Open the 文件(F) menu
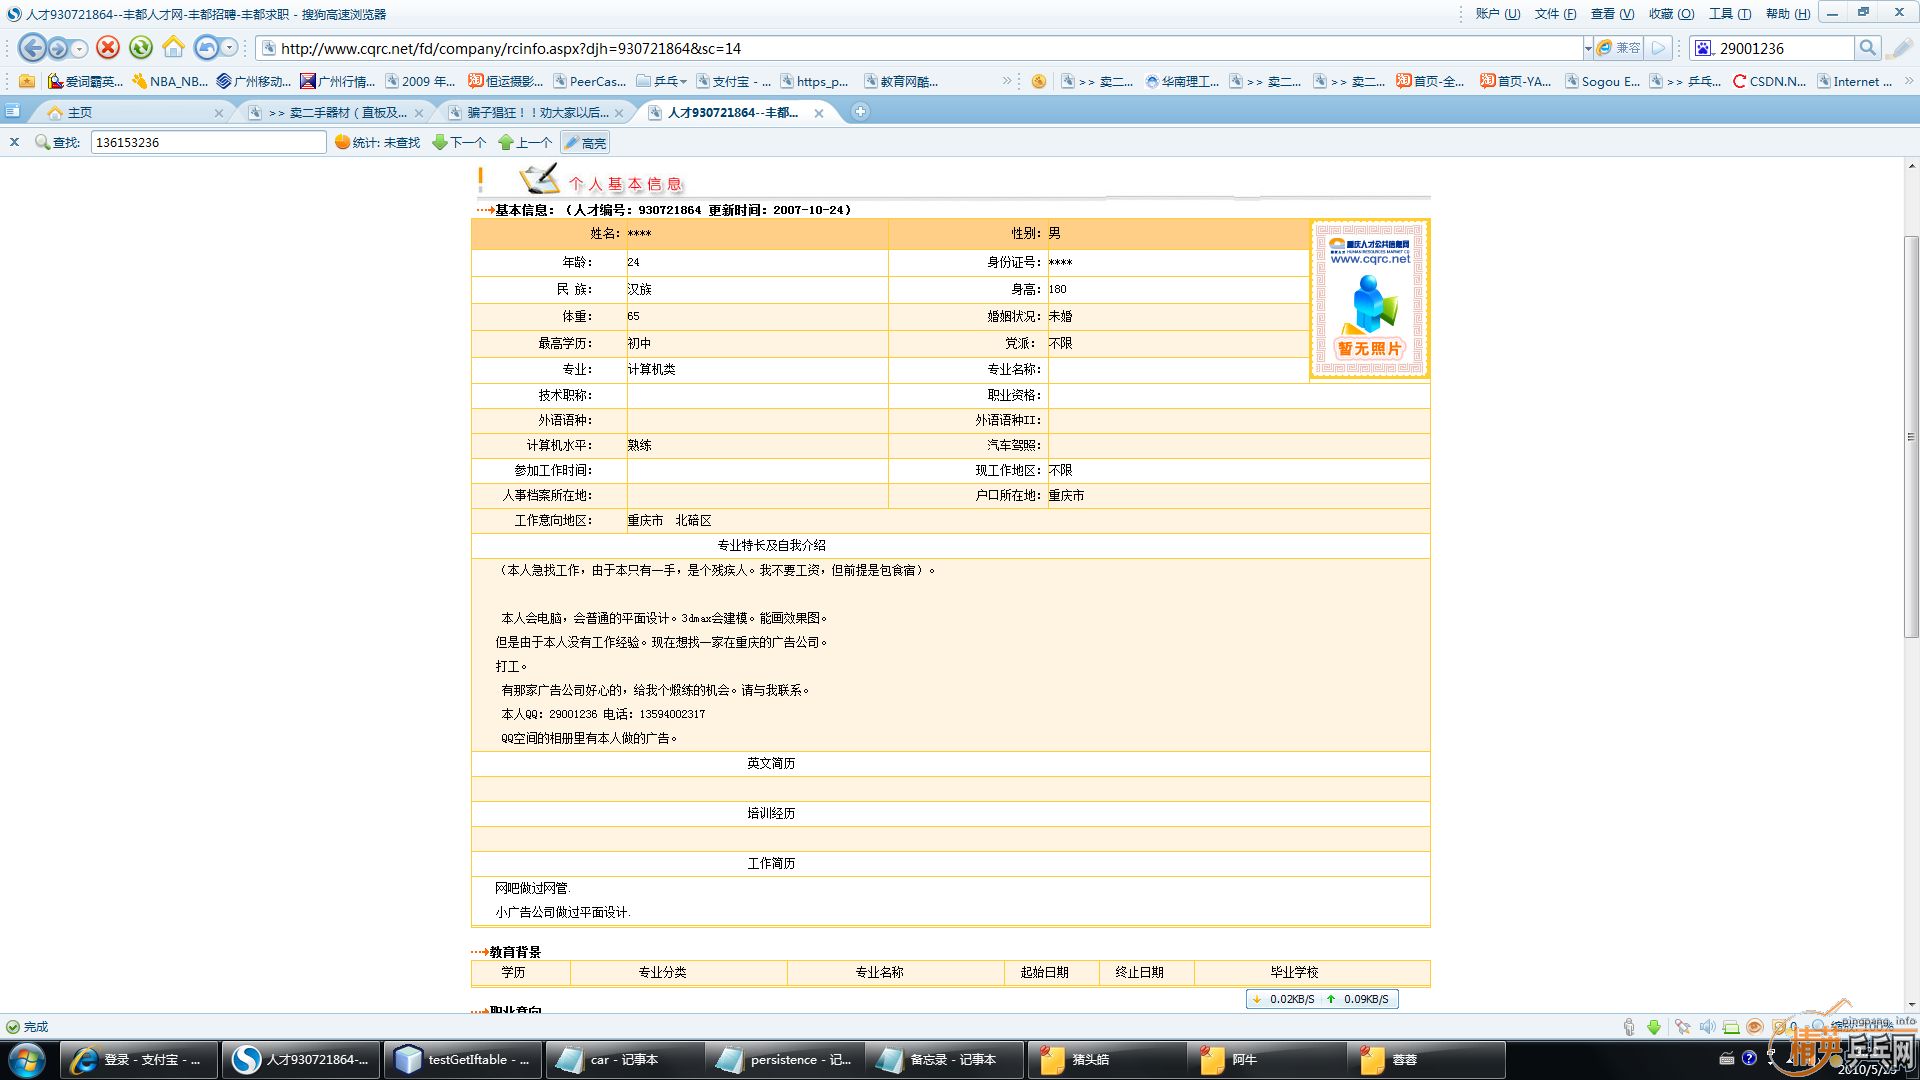This screenshot has width=1920, height=1080. (1555, 14)
